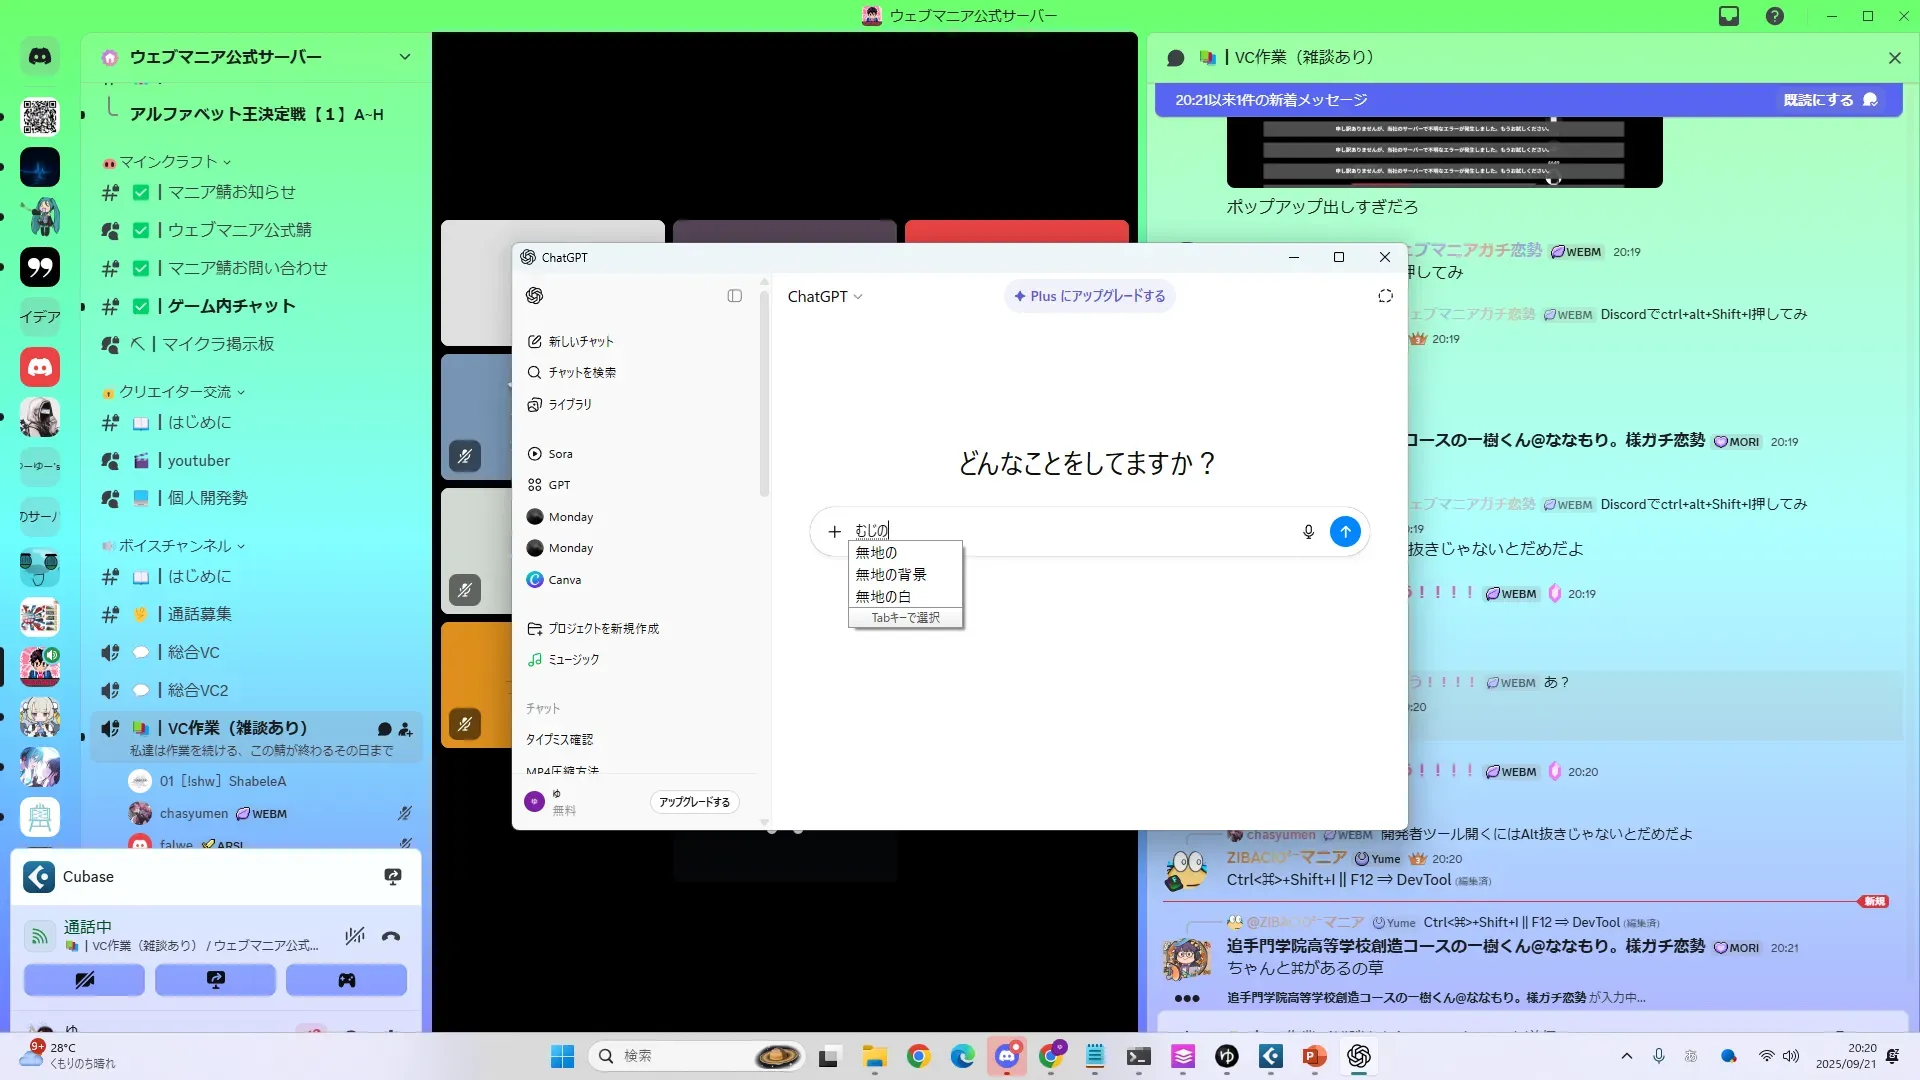Click 既読にする mark as read button
Screen dimensions: 1920x1080
(1829, 100)
